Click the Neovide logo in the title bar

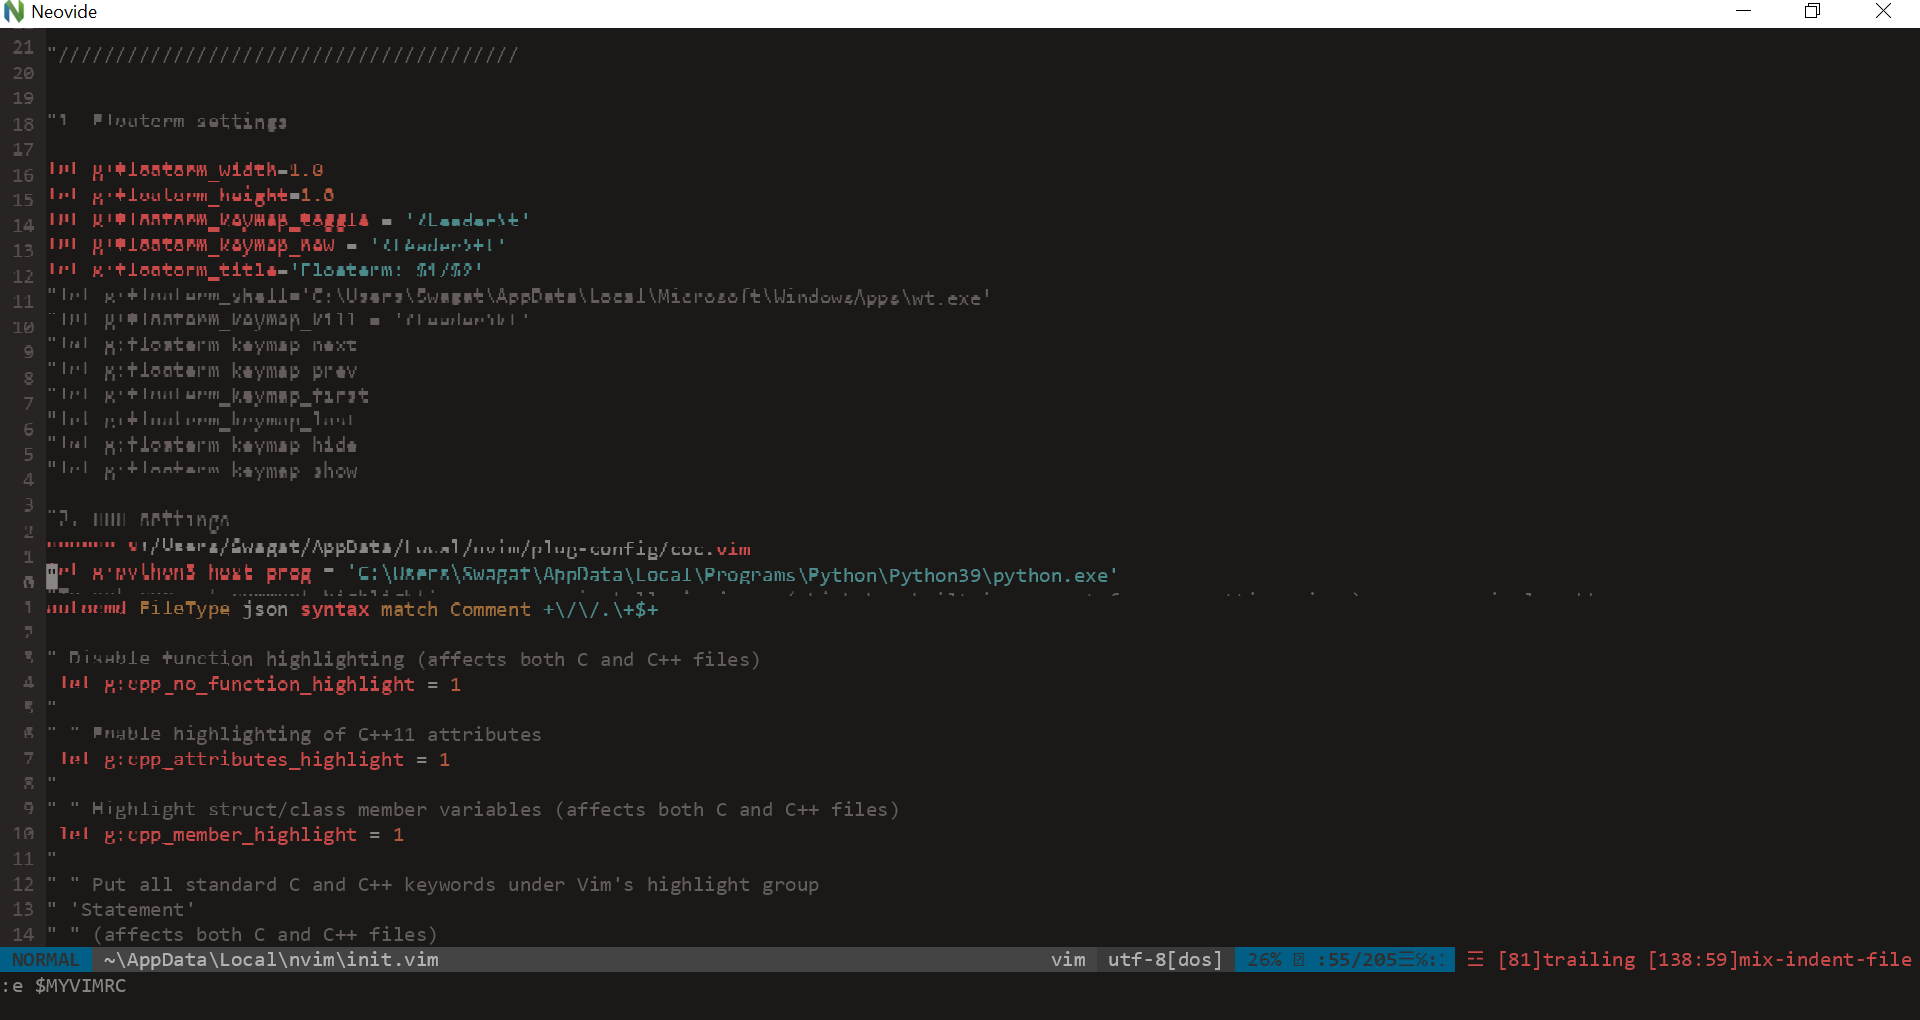(x=14, y=11)
